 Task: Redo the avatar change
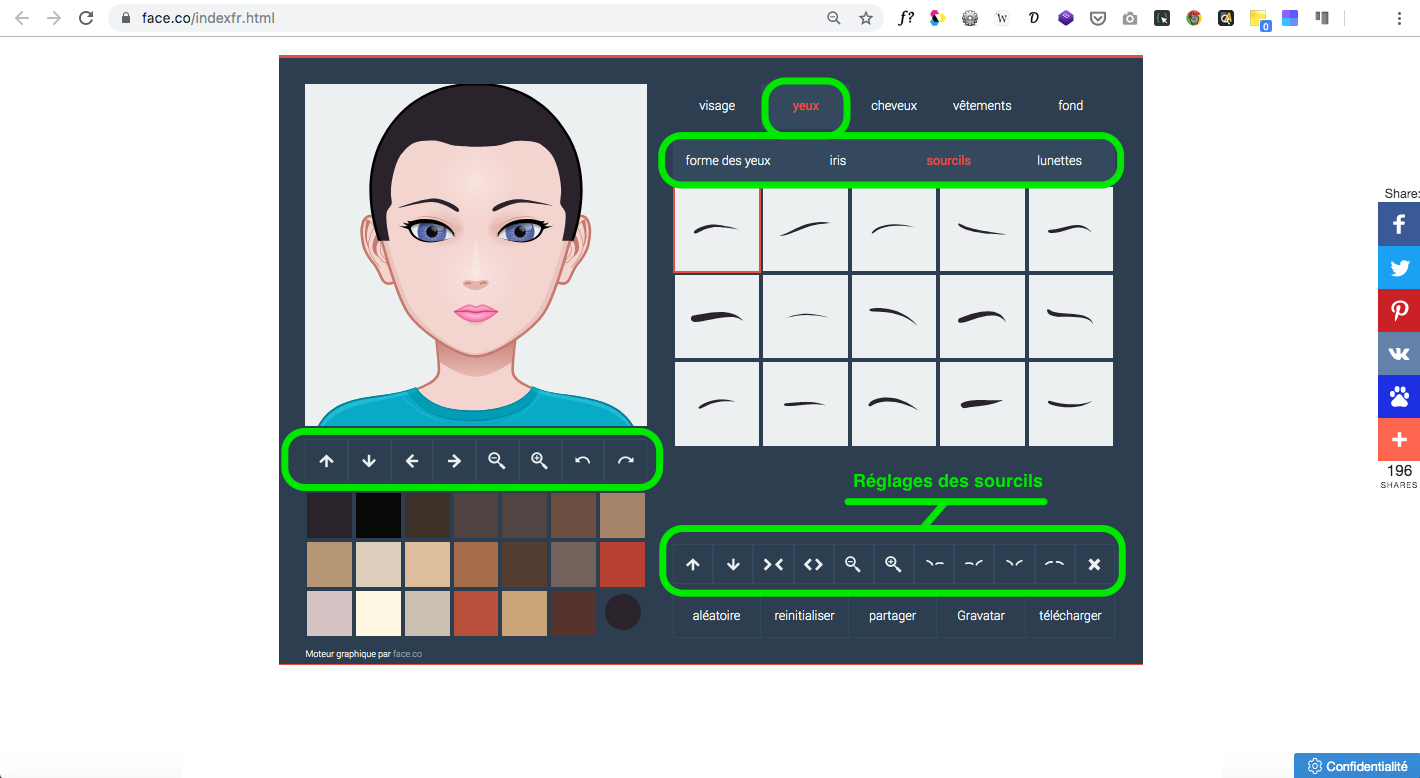625,461
